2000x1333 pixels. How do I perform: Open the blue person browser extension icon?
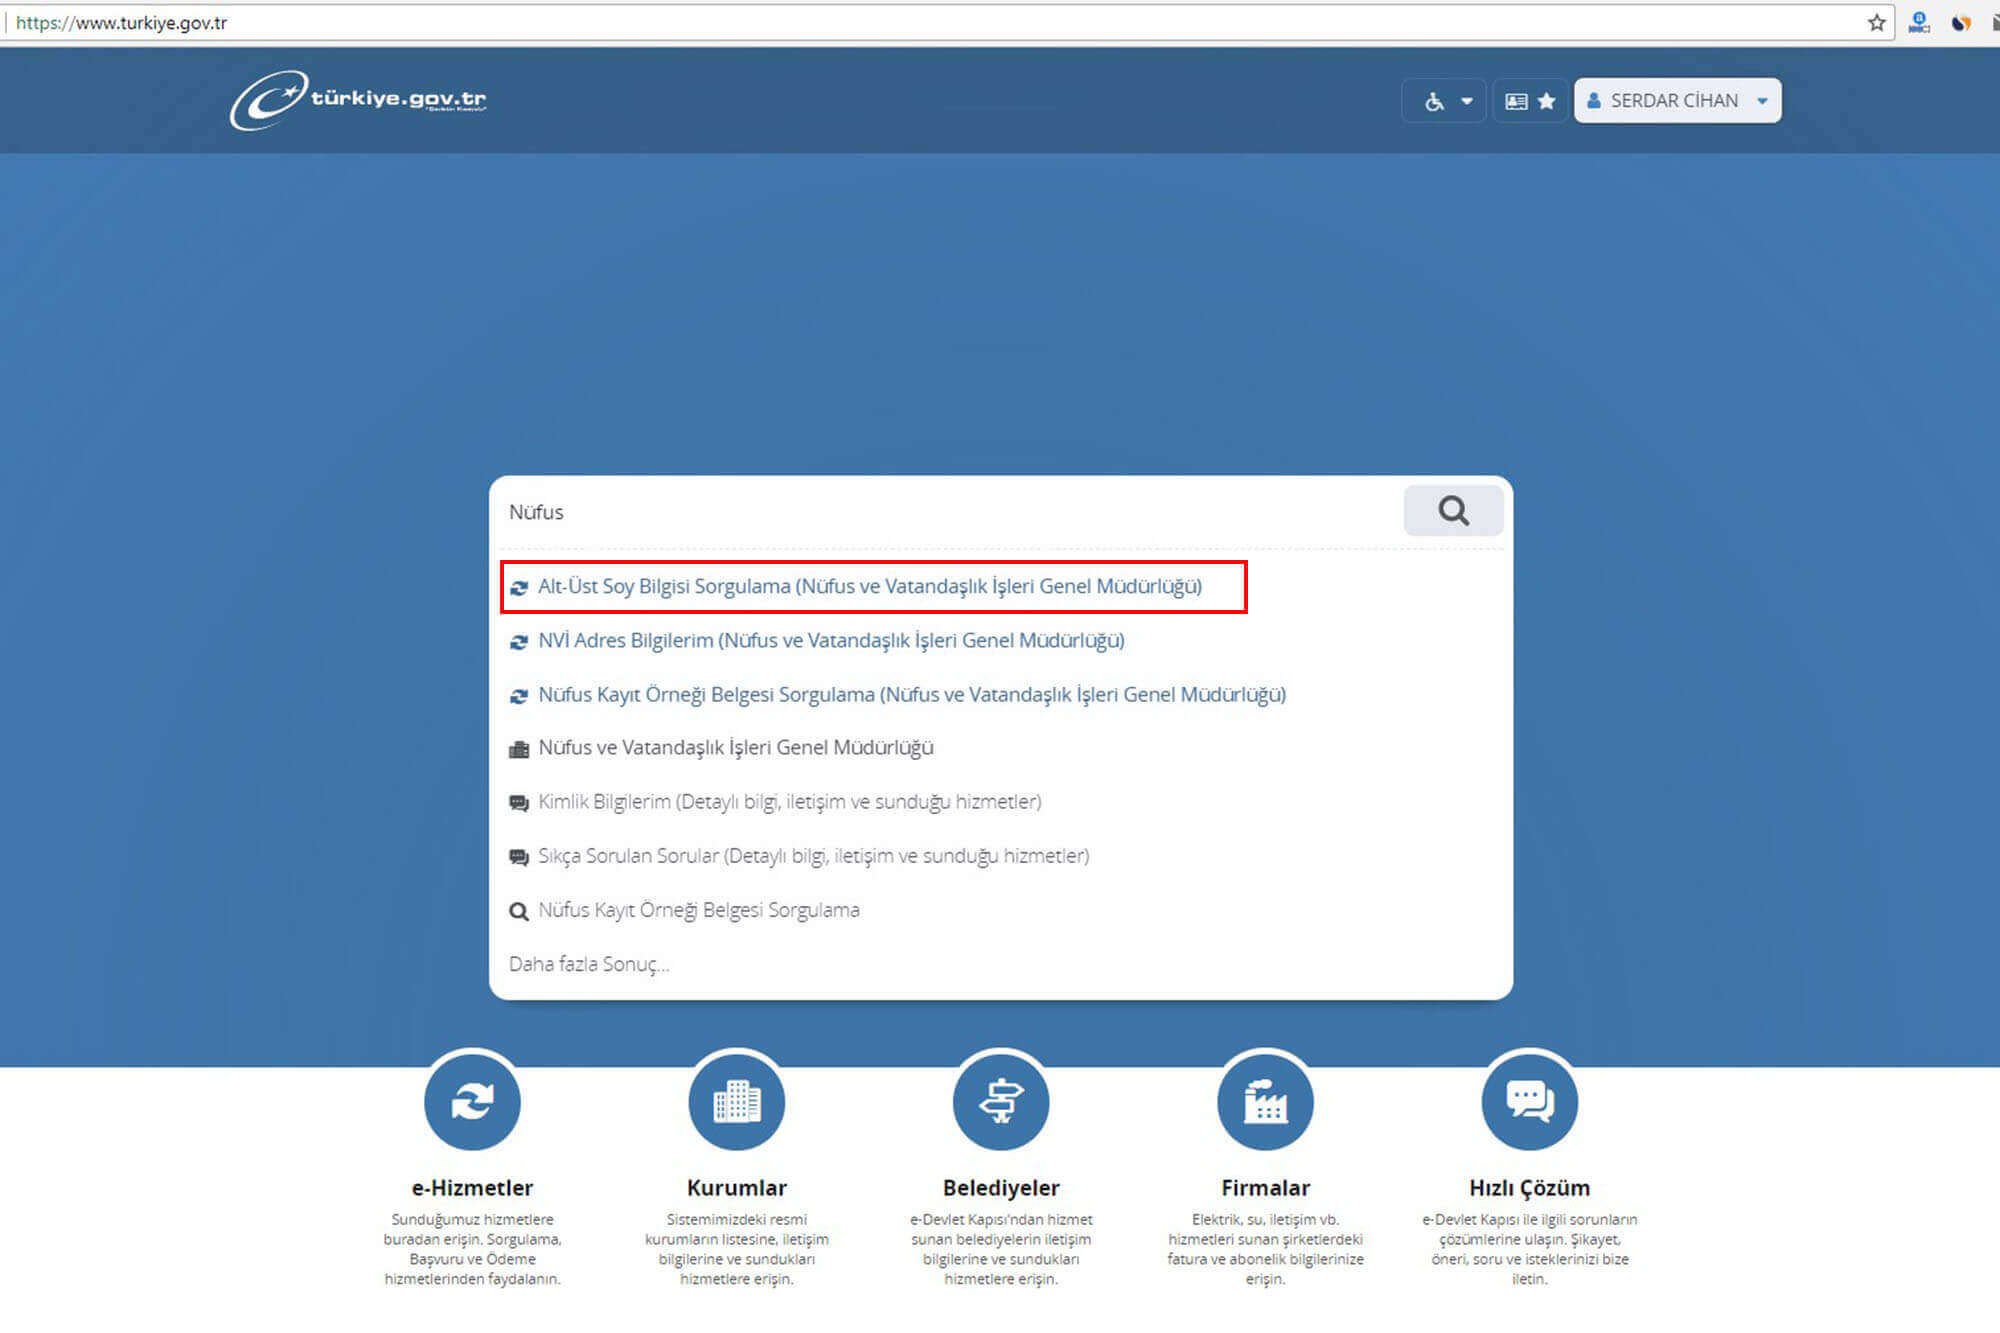(x=1919, y=22)
